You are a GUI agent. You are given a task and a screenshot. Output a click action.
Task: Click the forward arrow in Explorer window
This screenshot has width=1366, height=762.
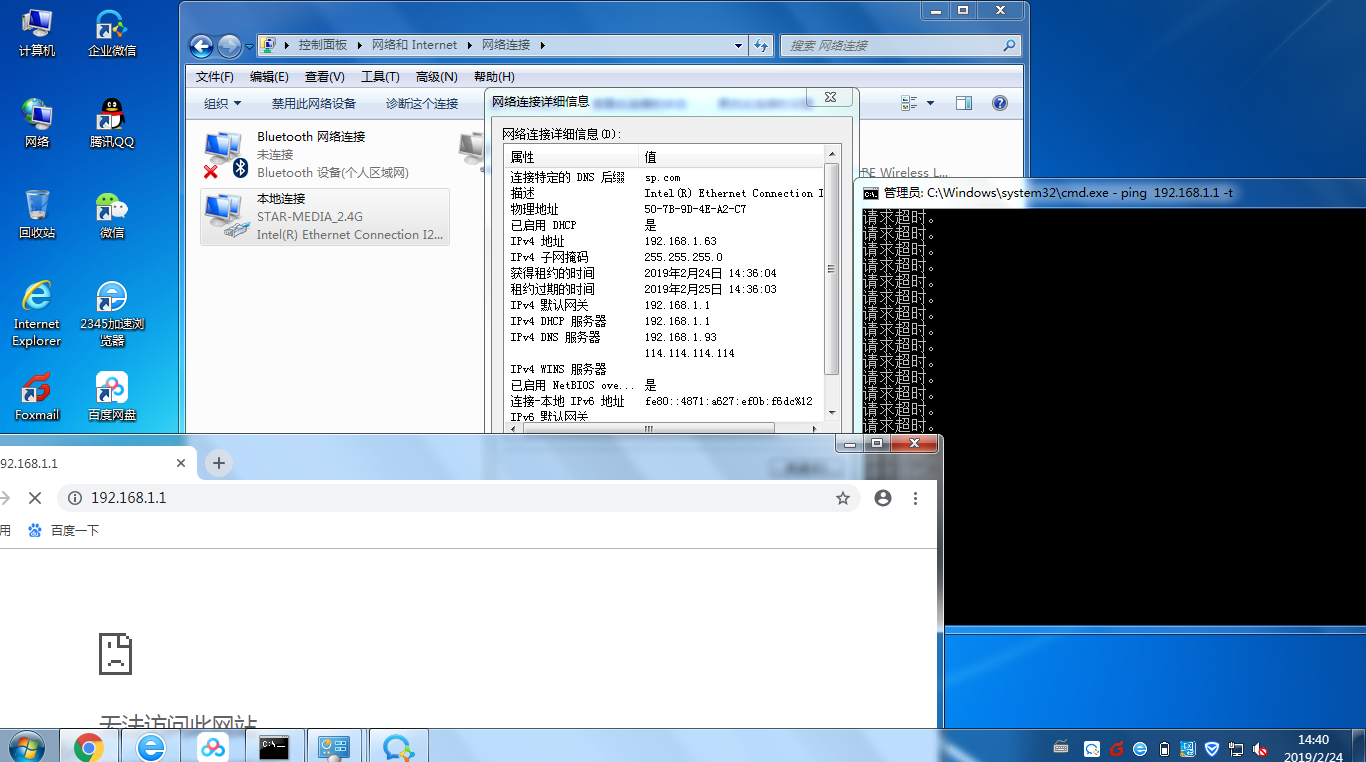click(229, 46)
